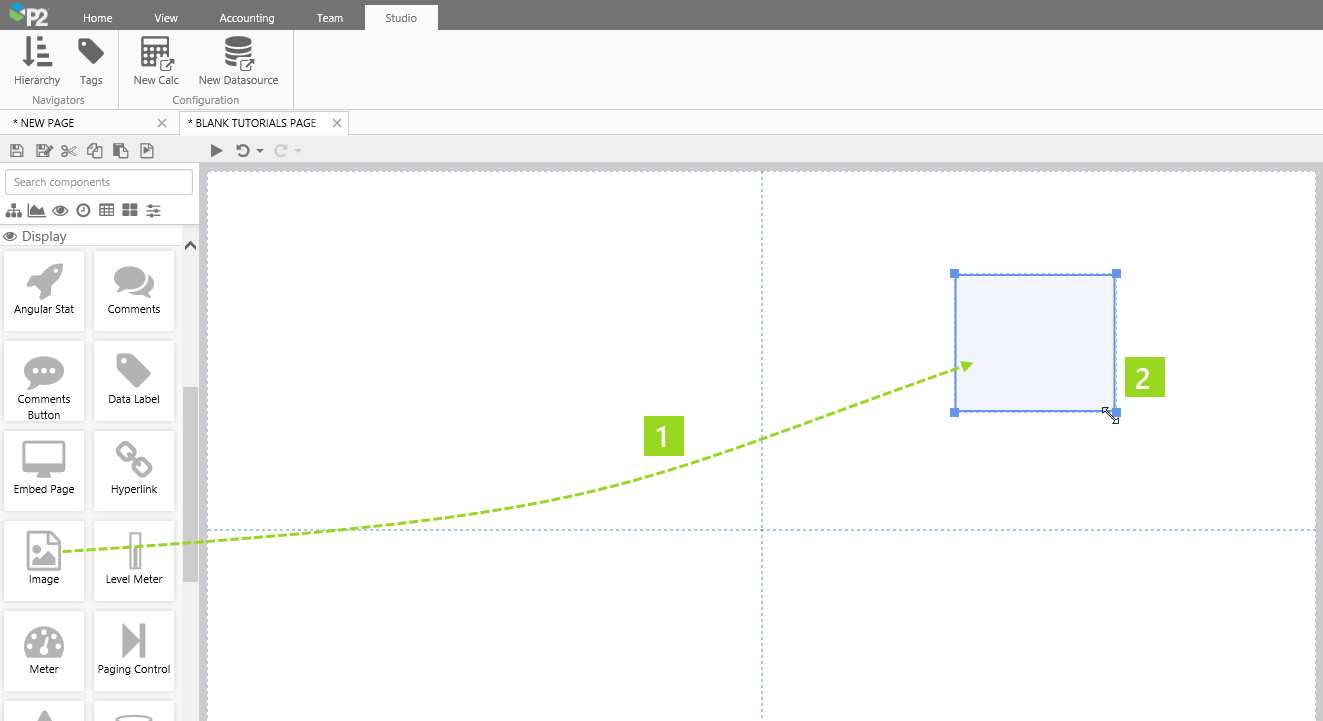Select the Meter component
The width and height of the screenshot is (1323, 721).
(44, 651)
